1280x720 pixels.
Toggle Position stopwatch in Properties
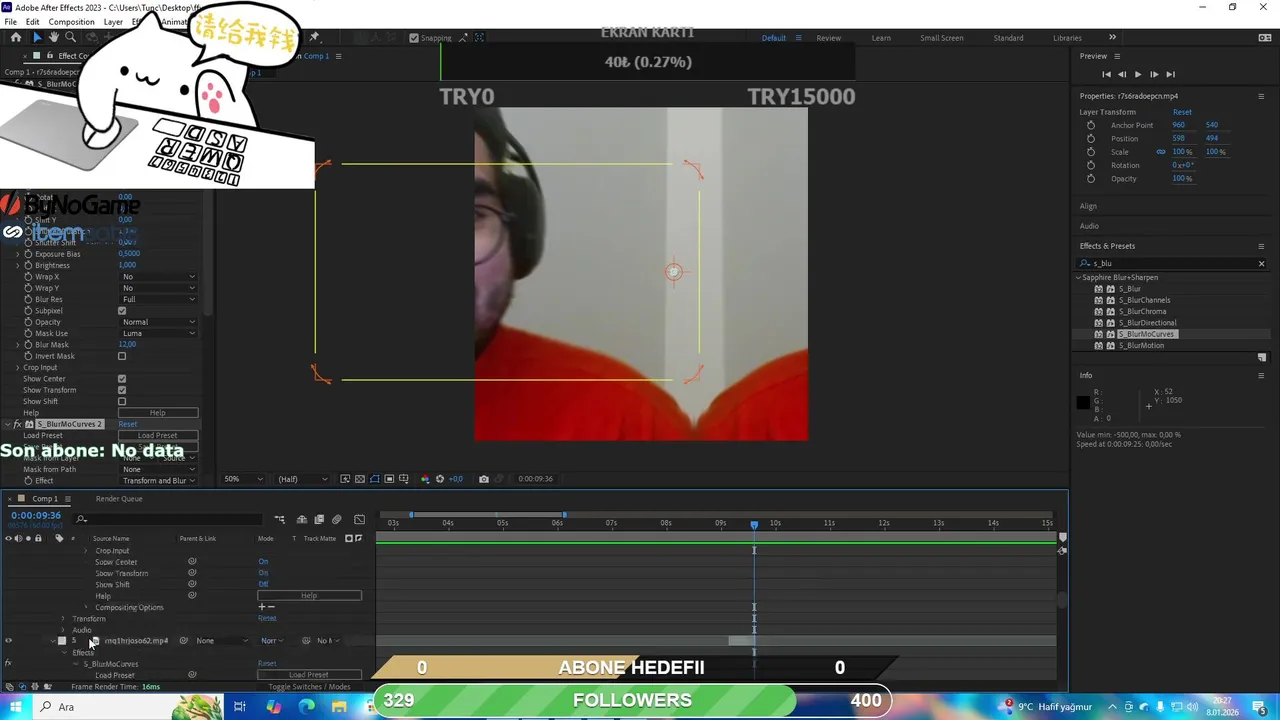point(1090,138)
